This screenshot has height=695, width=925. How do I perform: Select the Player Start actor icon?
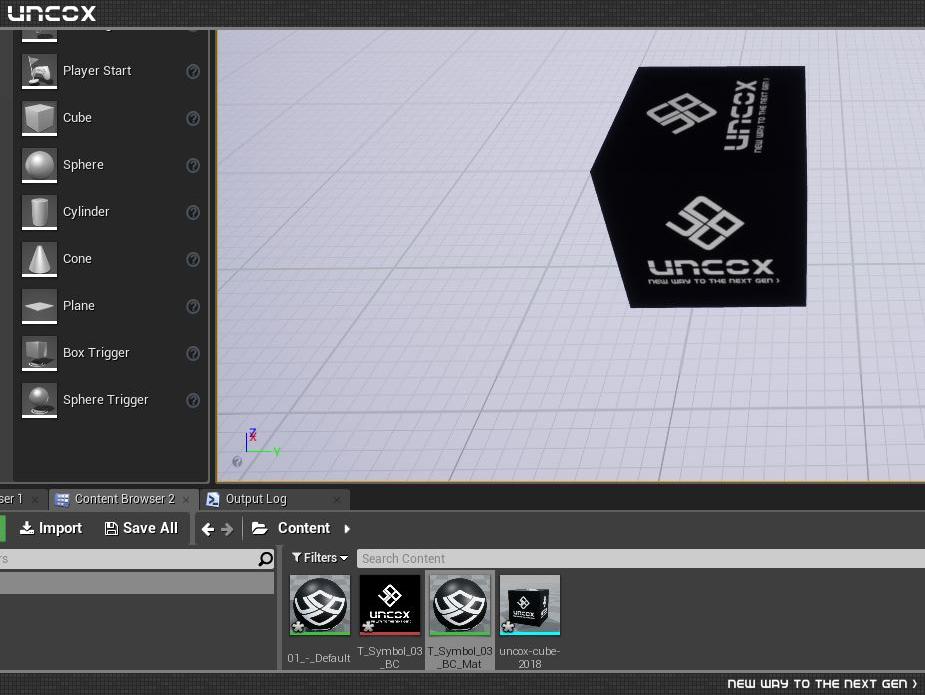(x=39, y=71)
